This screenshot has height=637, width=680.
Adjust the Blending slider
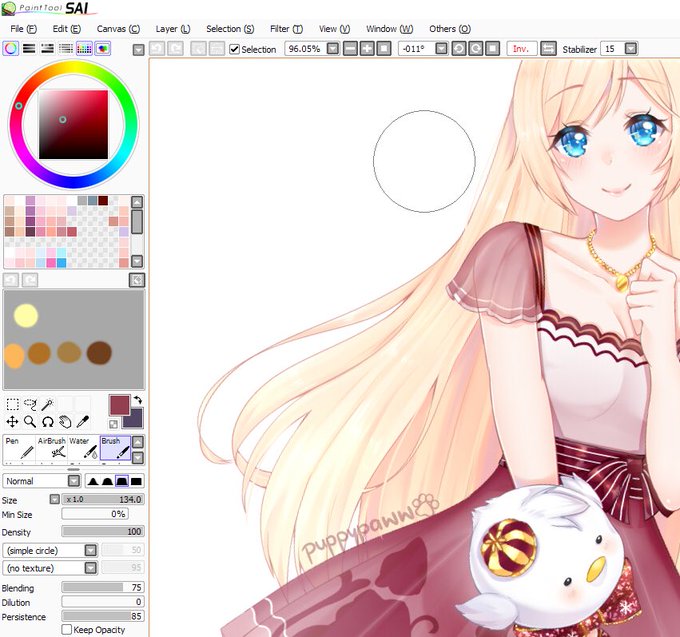[103, 587]
